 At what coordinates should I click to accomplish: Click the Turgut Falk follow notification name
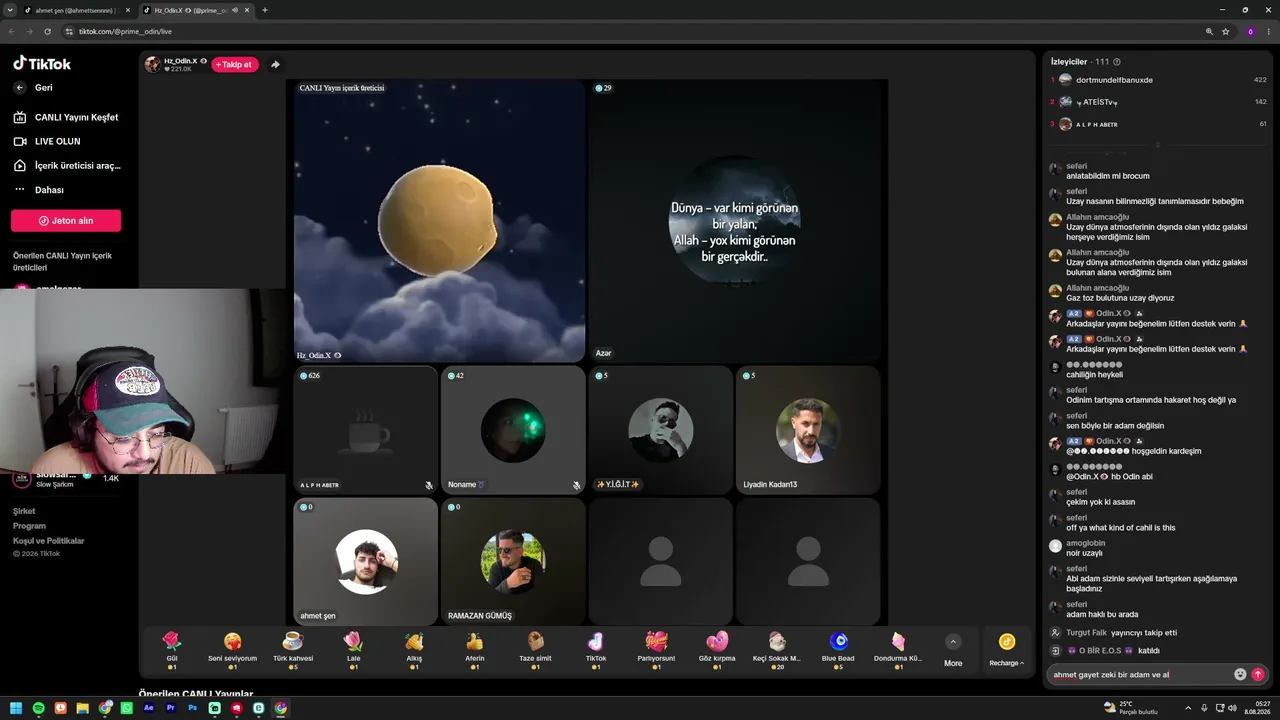click(x=1085, y=633)
